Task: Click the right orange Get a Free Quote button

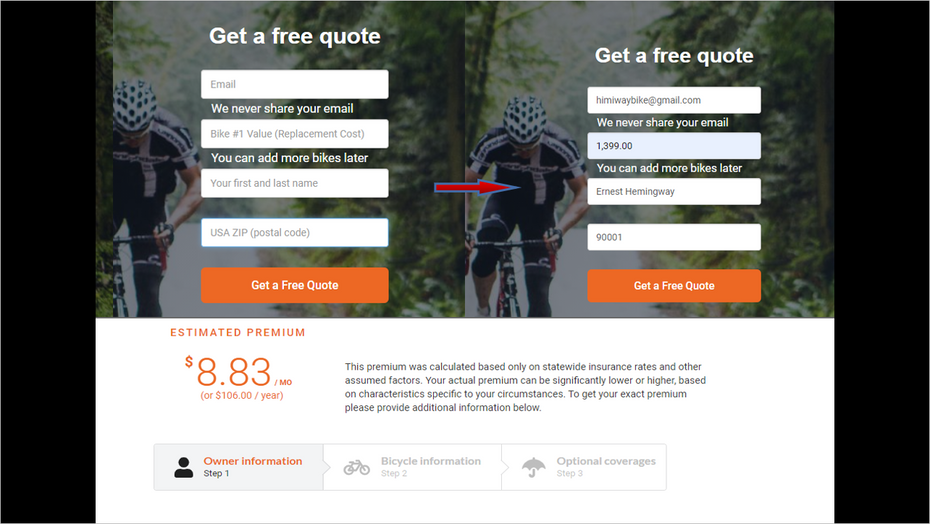Action: [x=674, y=286]
